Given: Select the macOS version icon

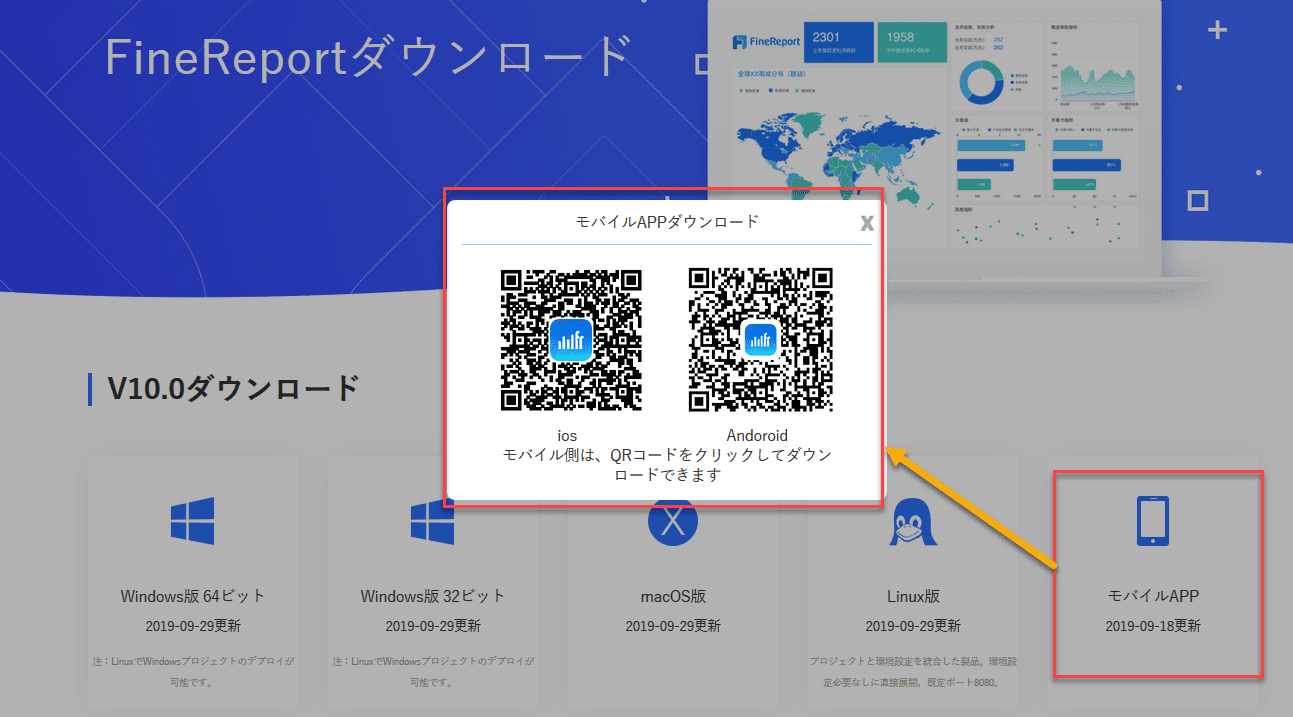Looking at the screenshot, I should (x=673, y=522).
